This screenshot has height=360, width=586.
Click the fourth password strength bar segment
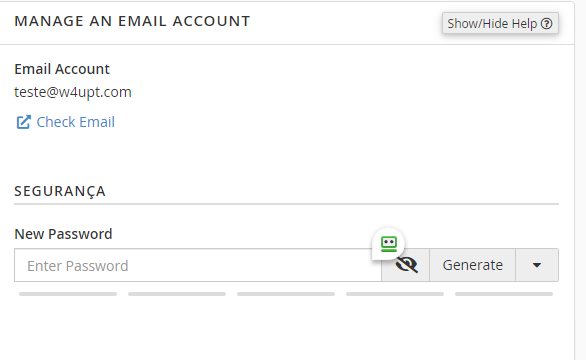pyautogui.click(x=395, y=294)
